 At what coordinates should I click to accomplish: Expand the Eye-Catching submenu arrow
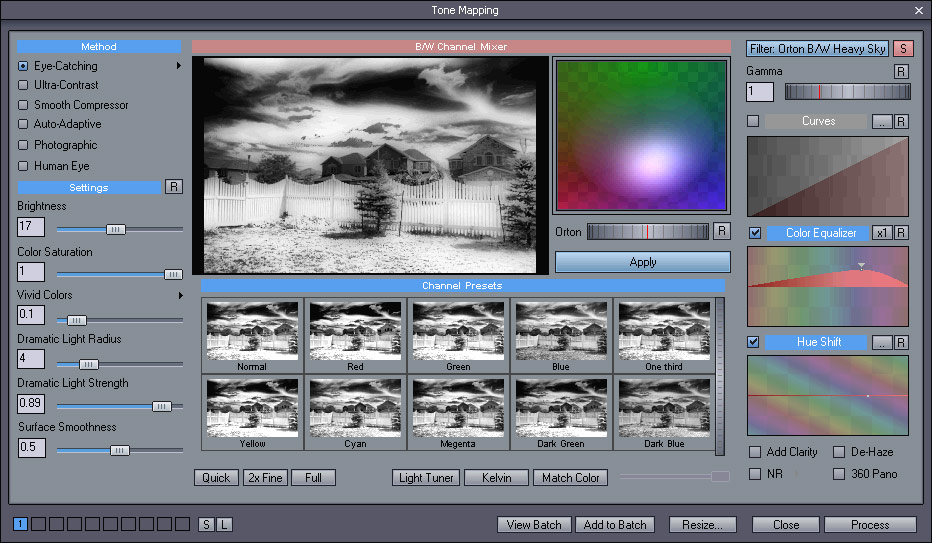click(x=178, y=66)
